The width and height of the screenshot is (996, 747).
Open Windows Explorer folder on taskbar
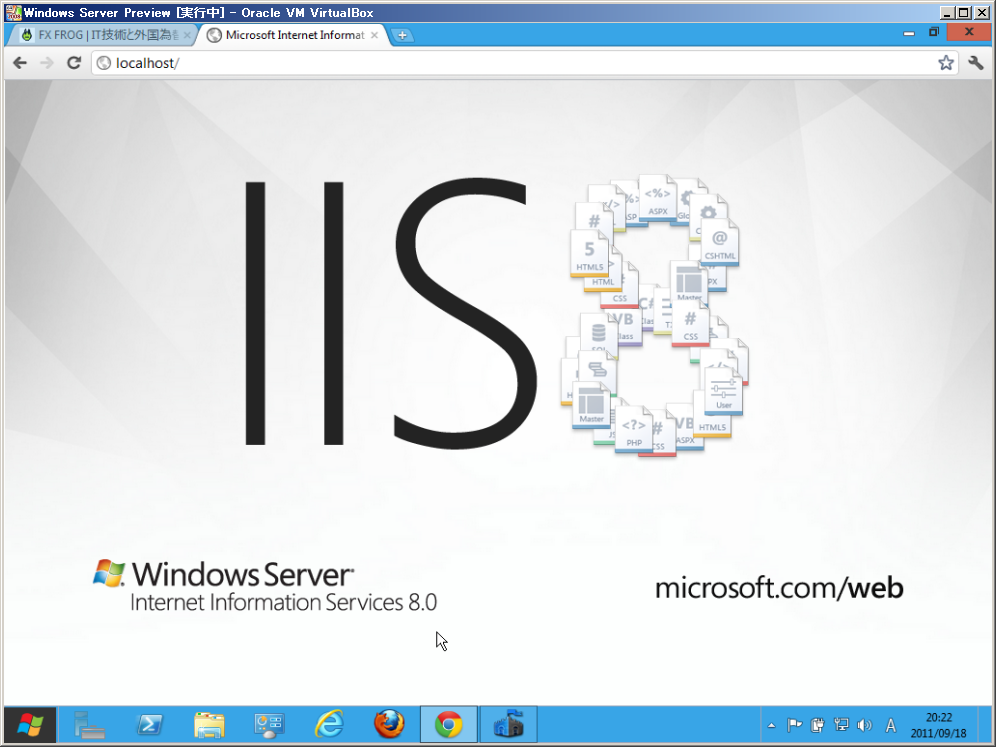pos(209,724)
